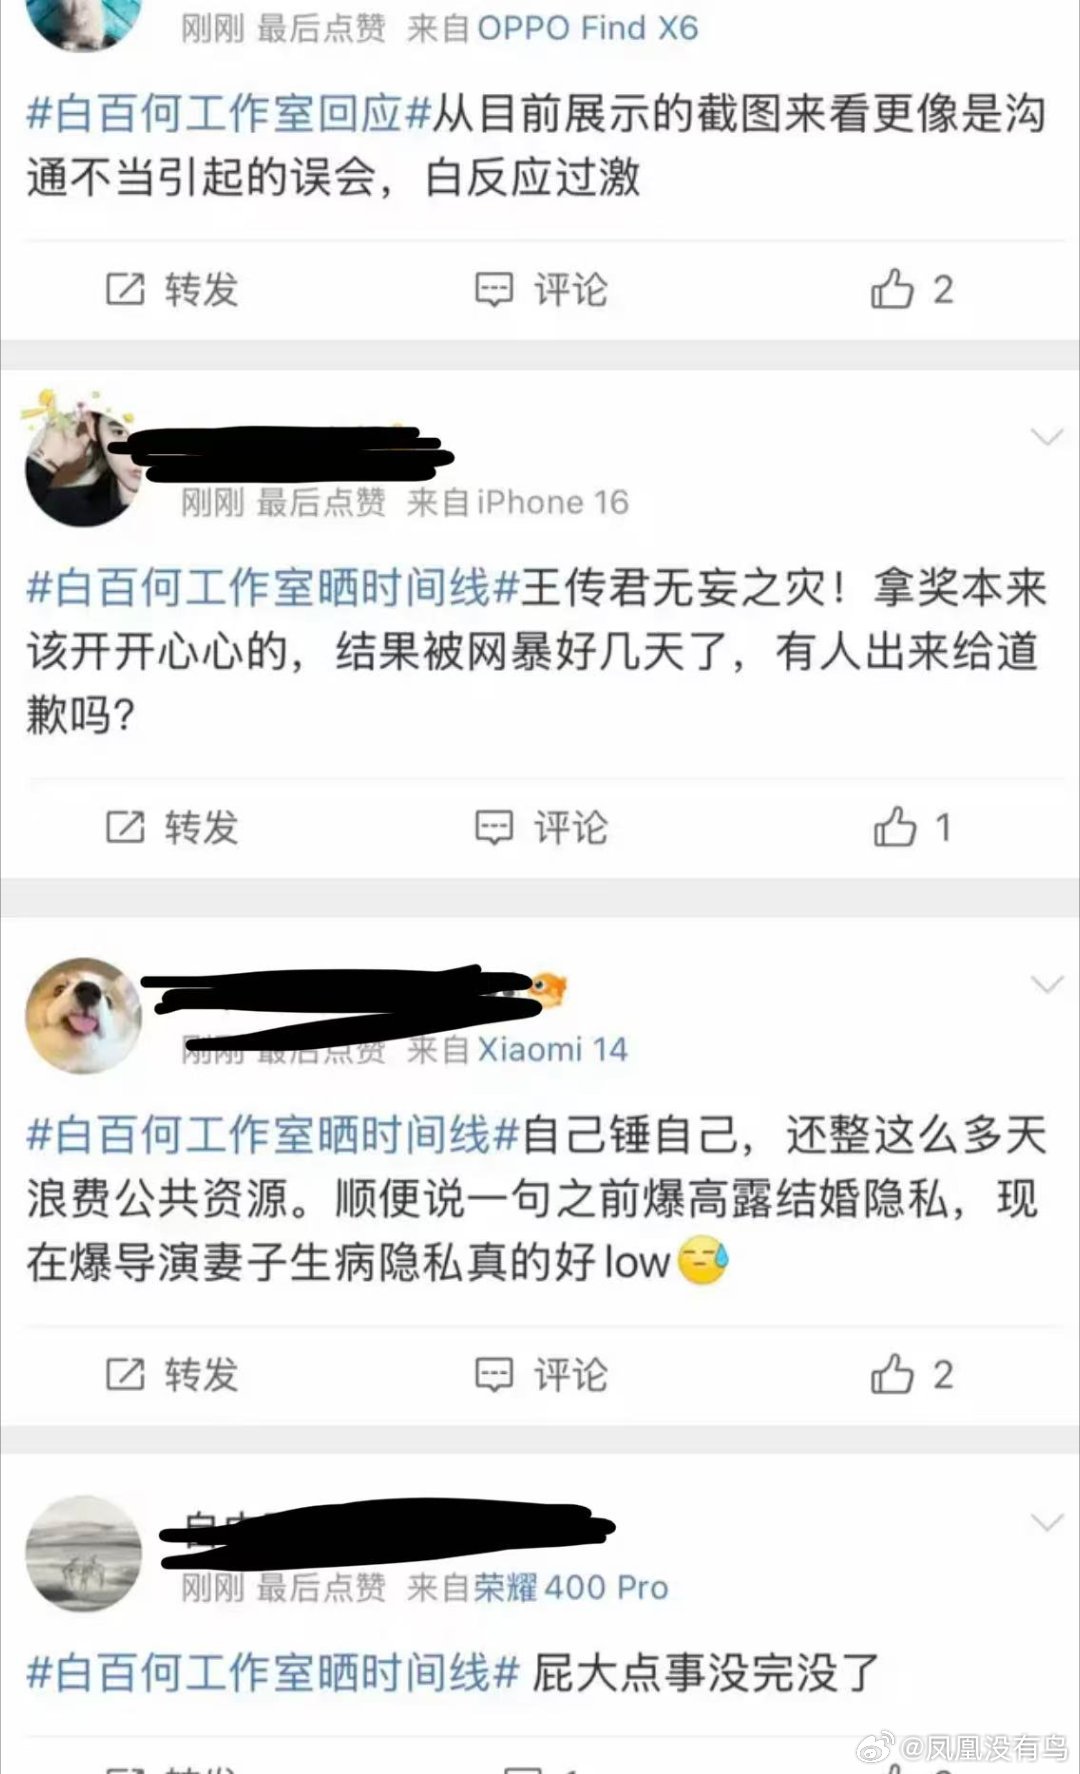The image size is (1080, 1774).
Task: Like the OPPO Find X6 post
Action: pyautogui.click(x=911, y=290)
